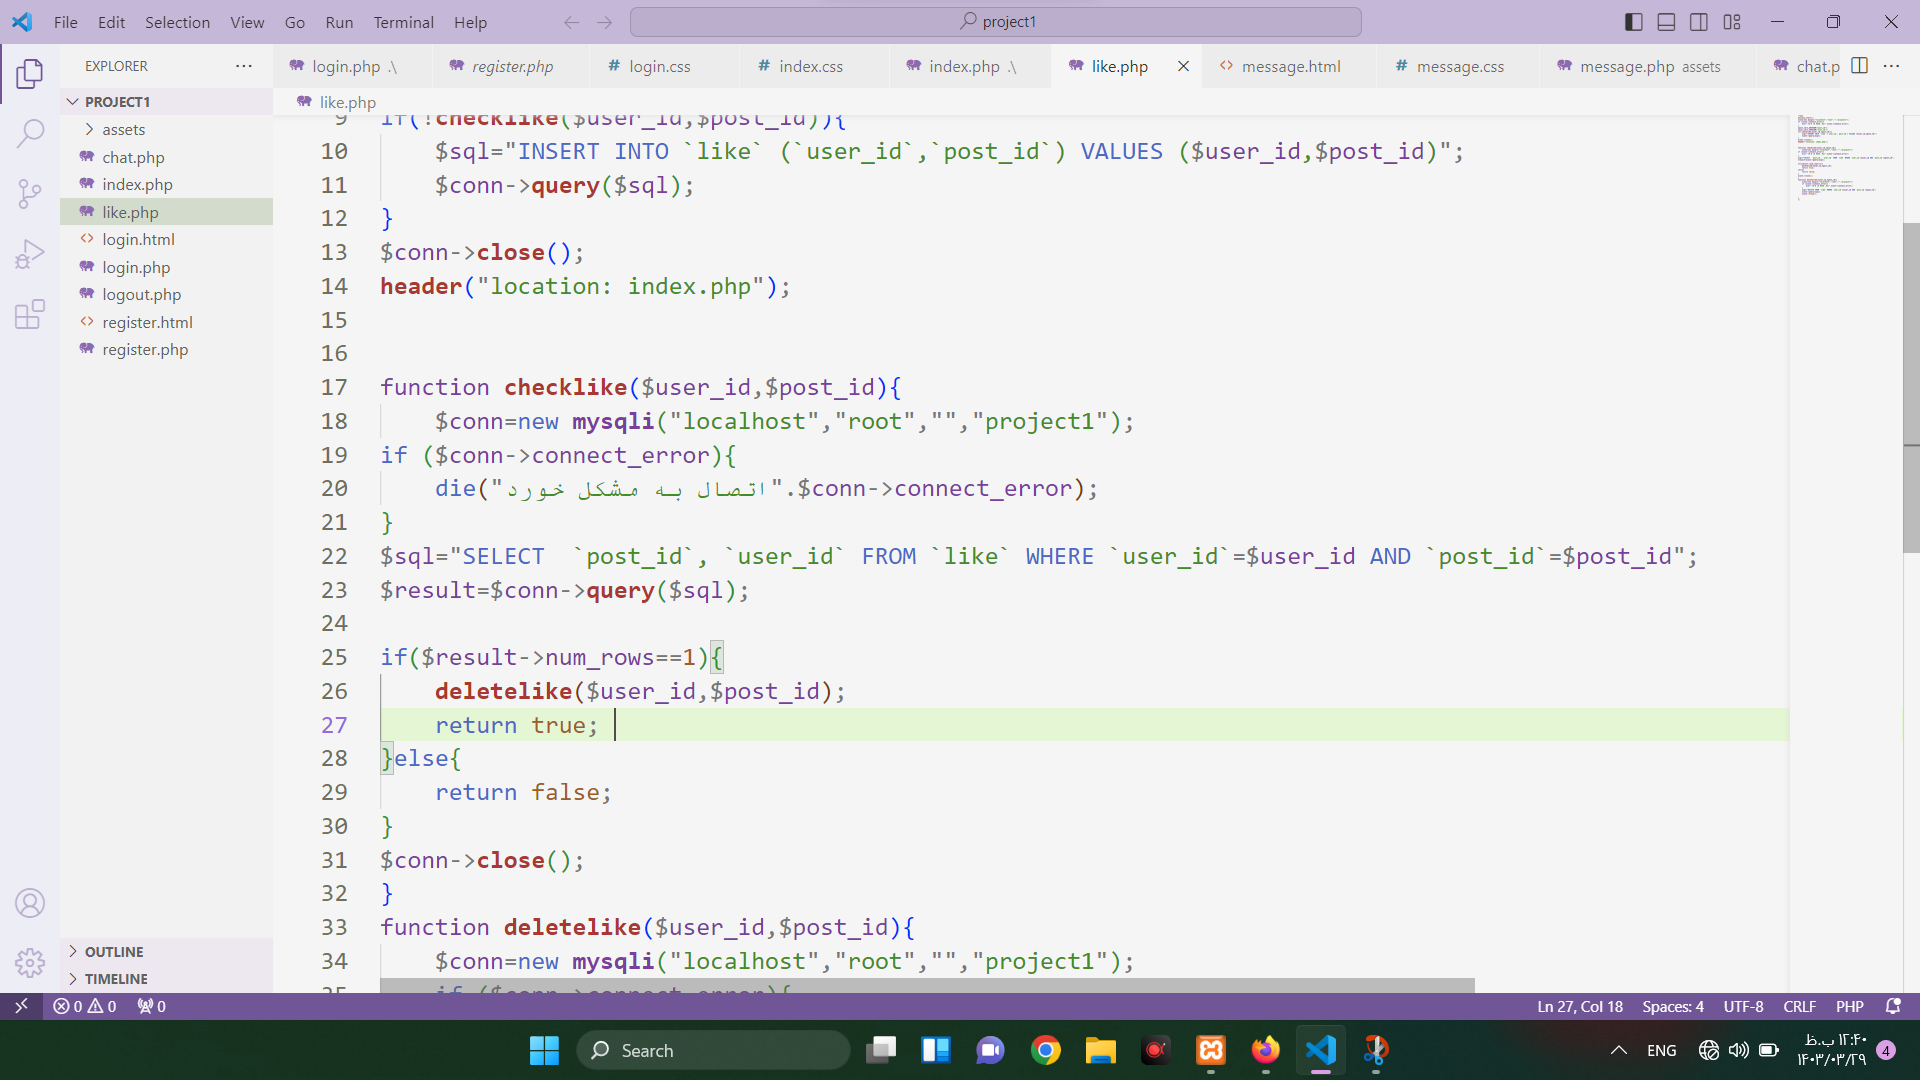Image resolution: width=1920 pixels, height=1080 pixels.
Task: Click the project1 command center search box
Action: click(996, 22)
